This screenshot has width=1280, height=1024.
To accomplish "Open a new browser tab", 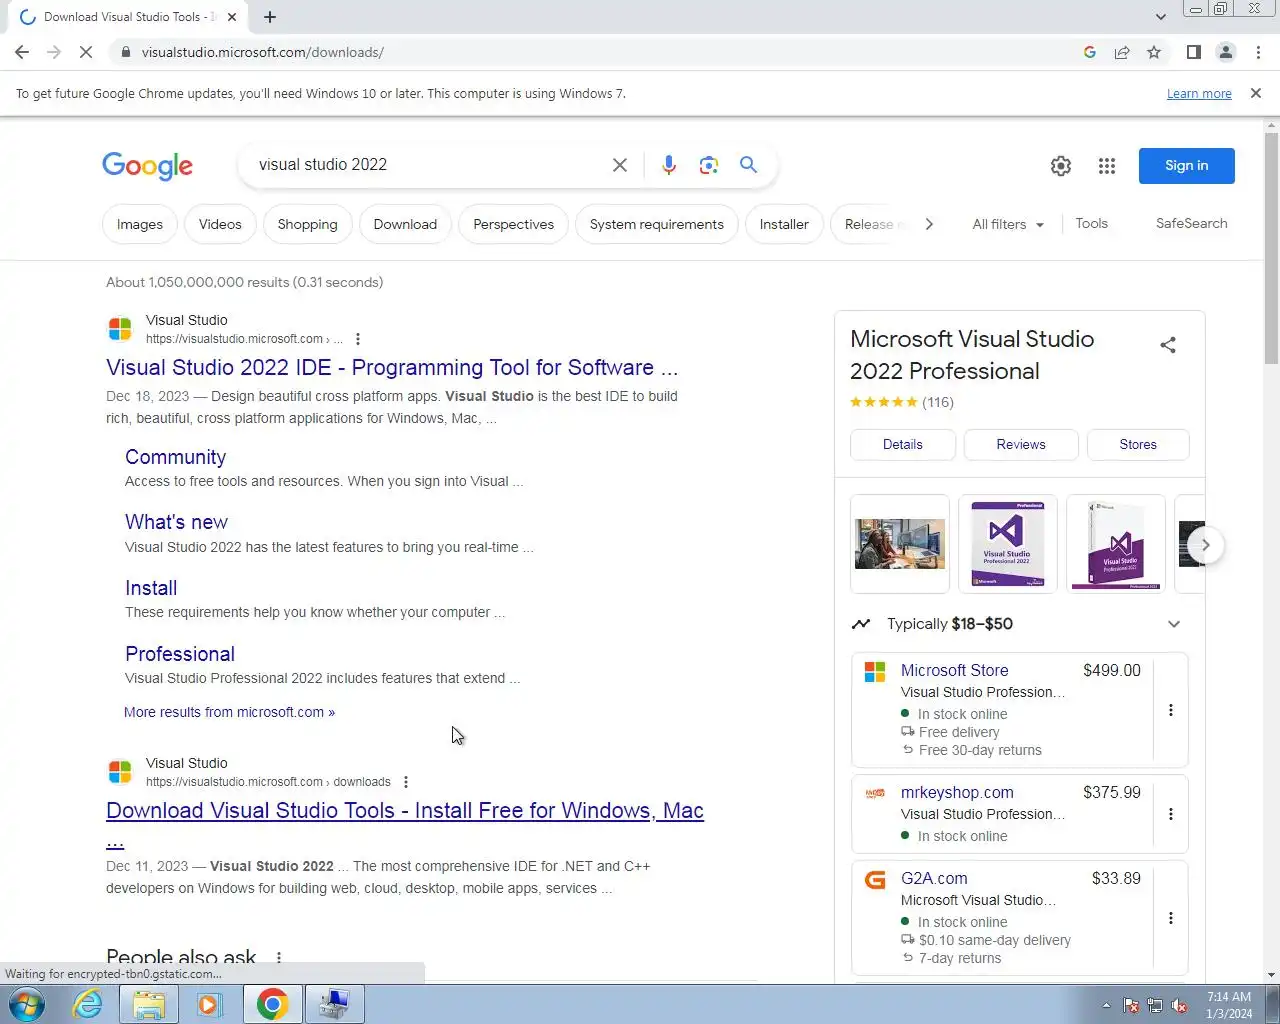I will pyautogui.click(x=270, y=17).
